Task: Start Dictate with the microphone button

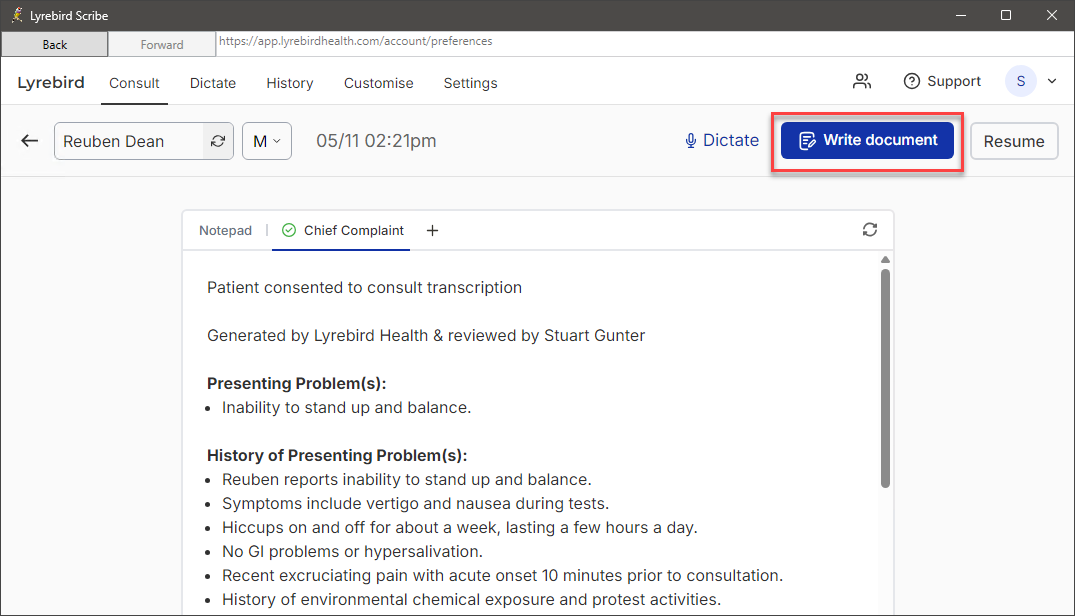Action: (x=721, y=140)
